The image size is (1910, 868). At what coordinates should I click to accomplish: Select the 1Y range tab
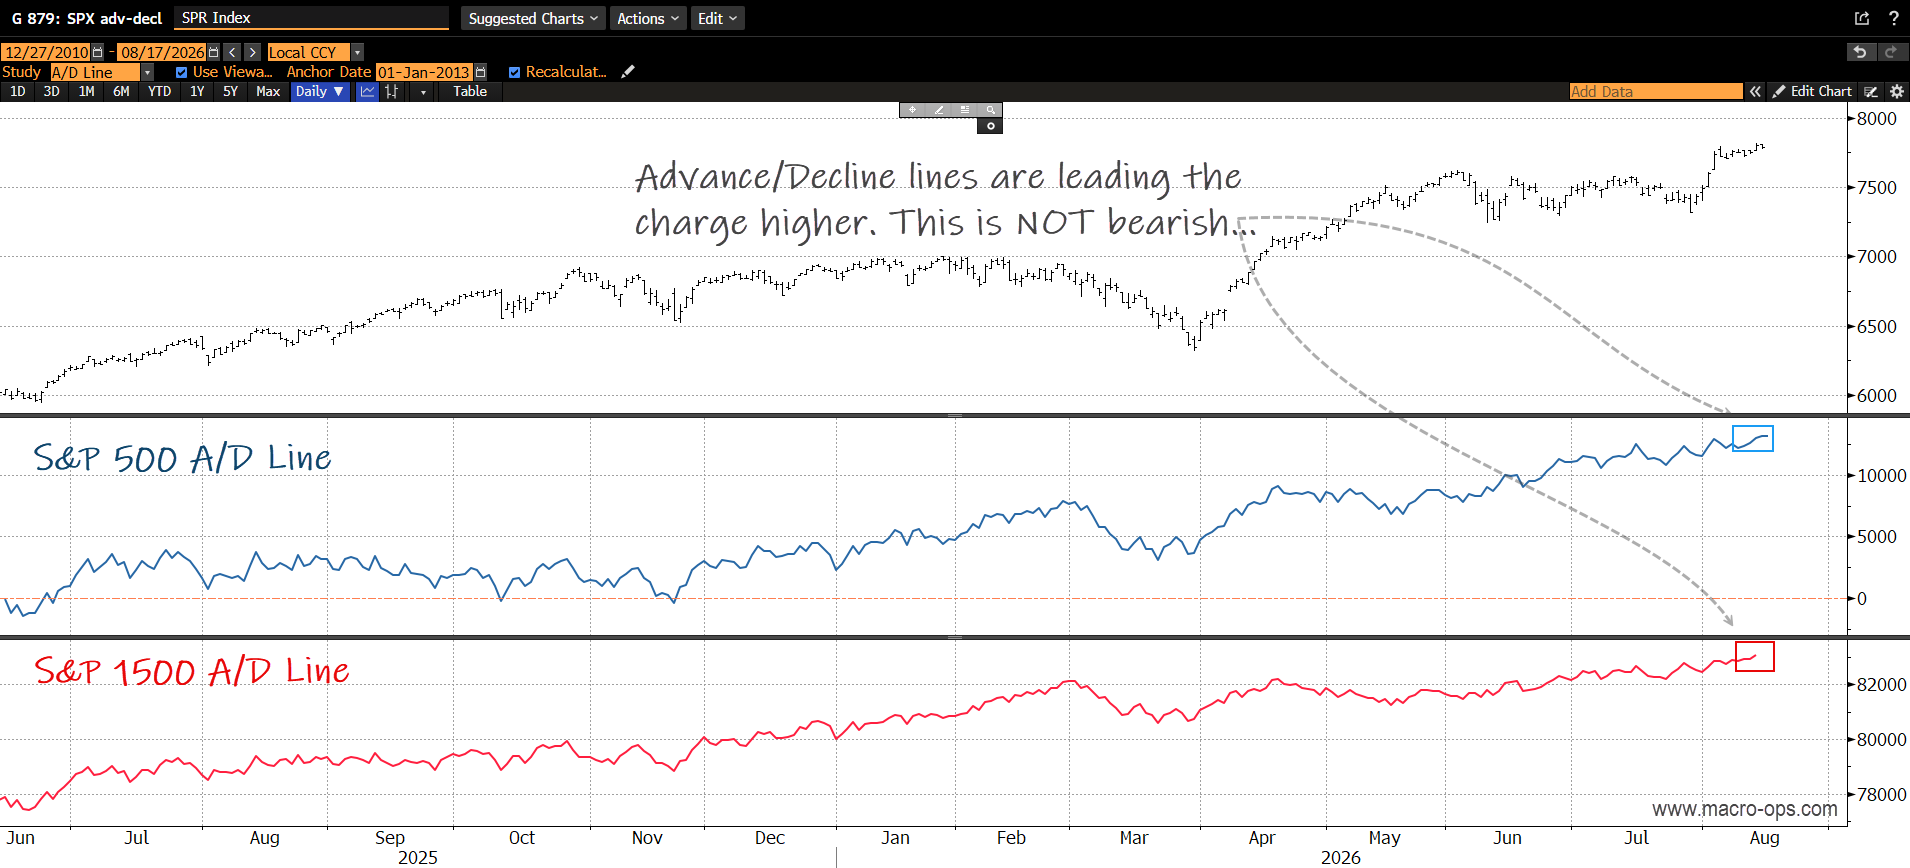197,91
